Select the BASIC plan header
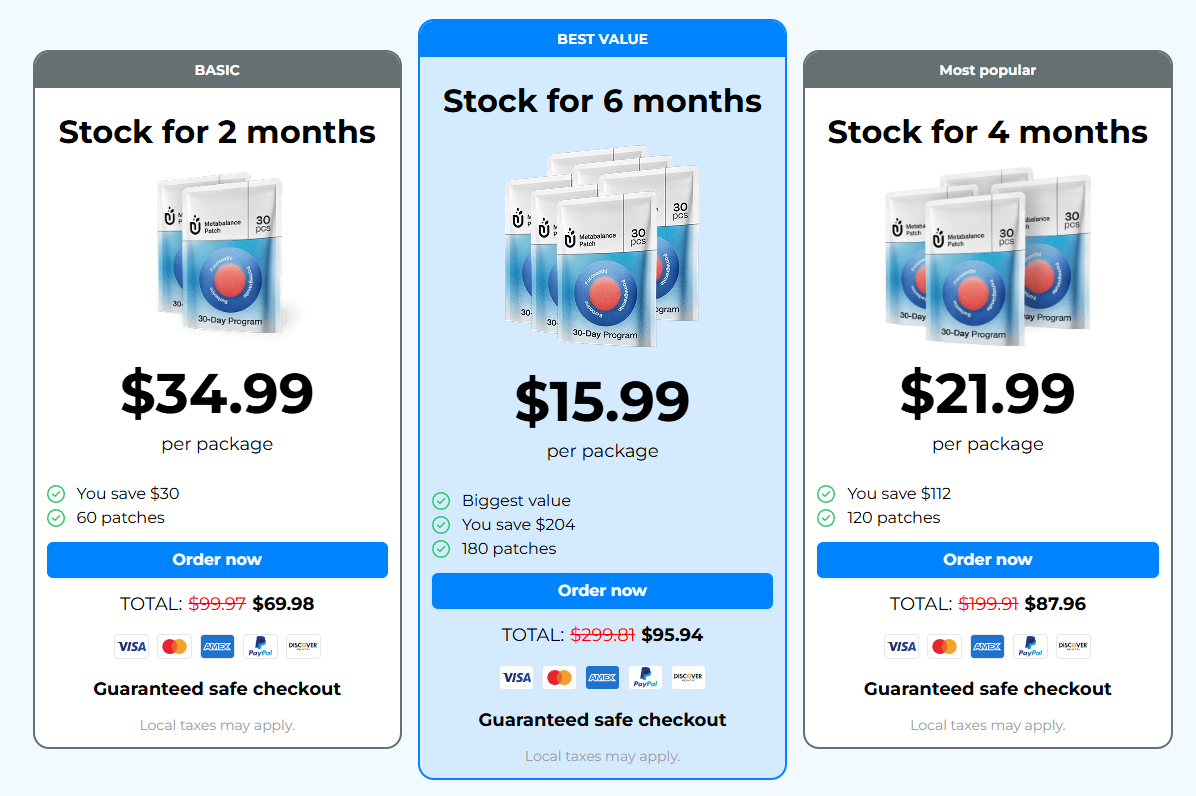1196x796 pixels. (x=217, y=70)
